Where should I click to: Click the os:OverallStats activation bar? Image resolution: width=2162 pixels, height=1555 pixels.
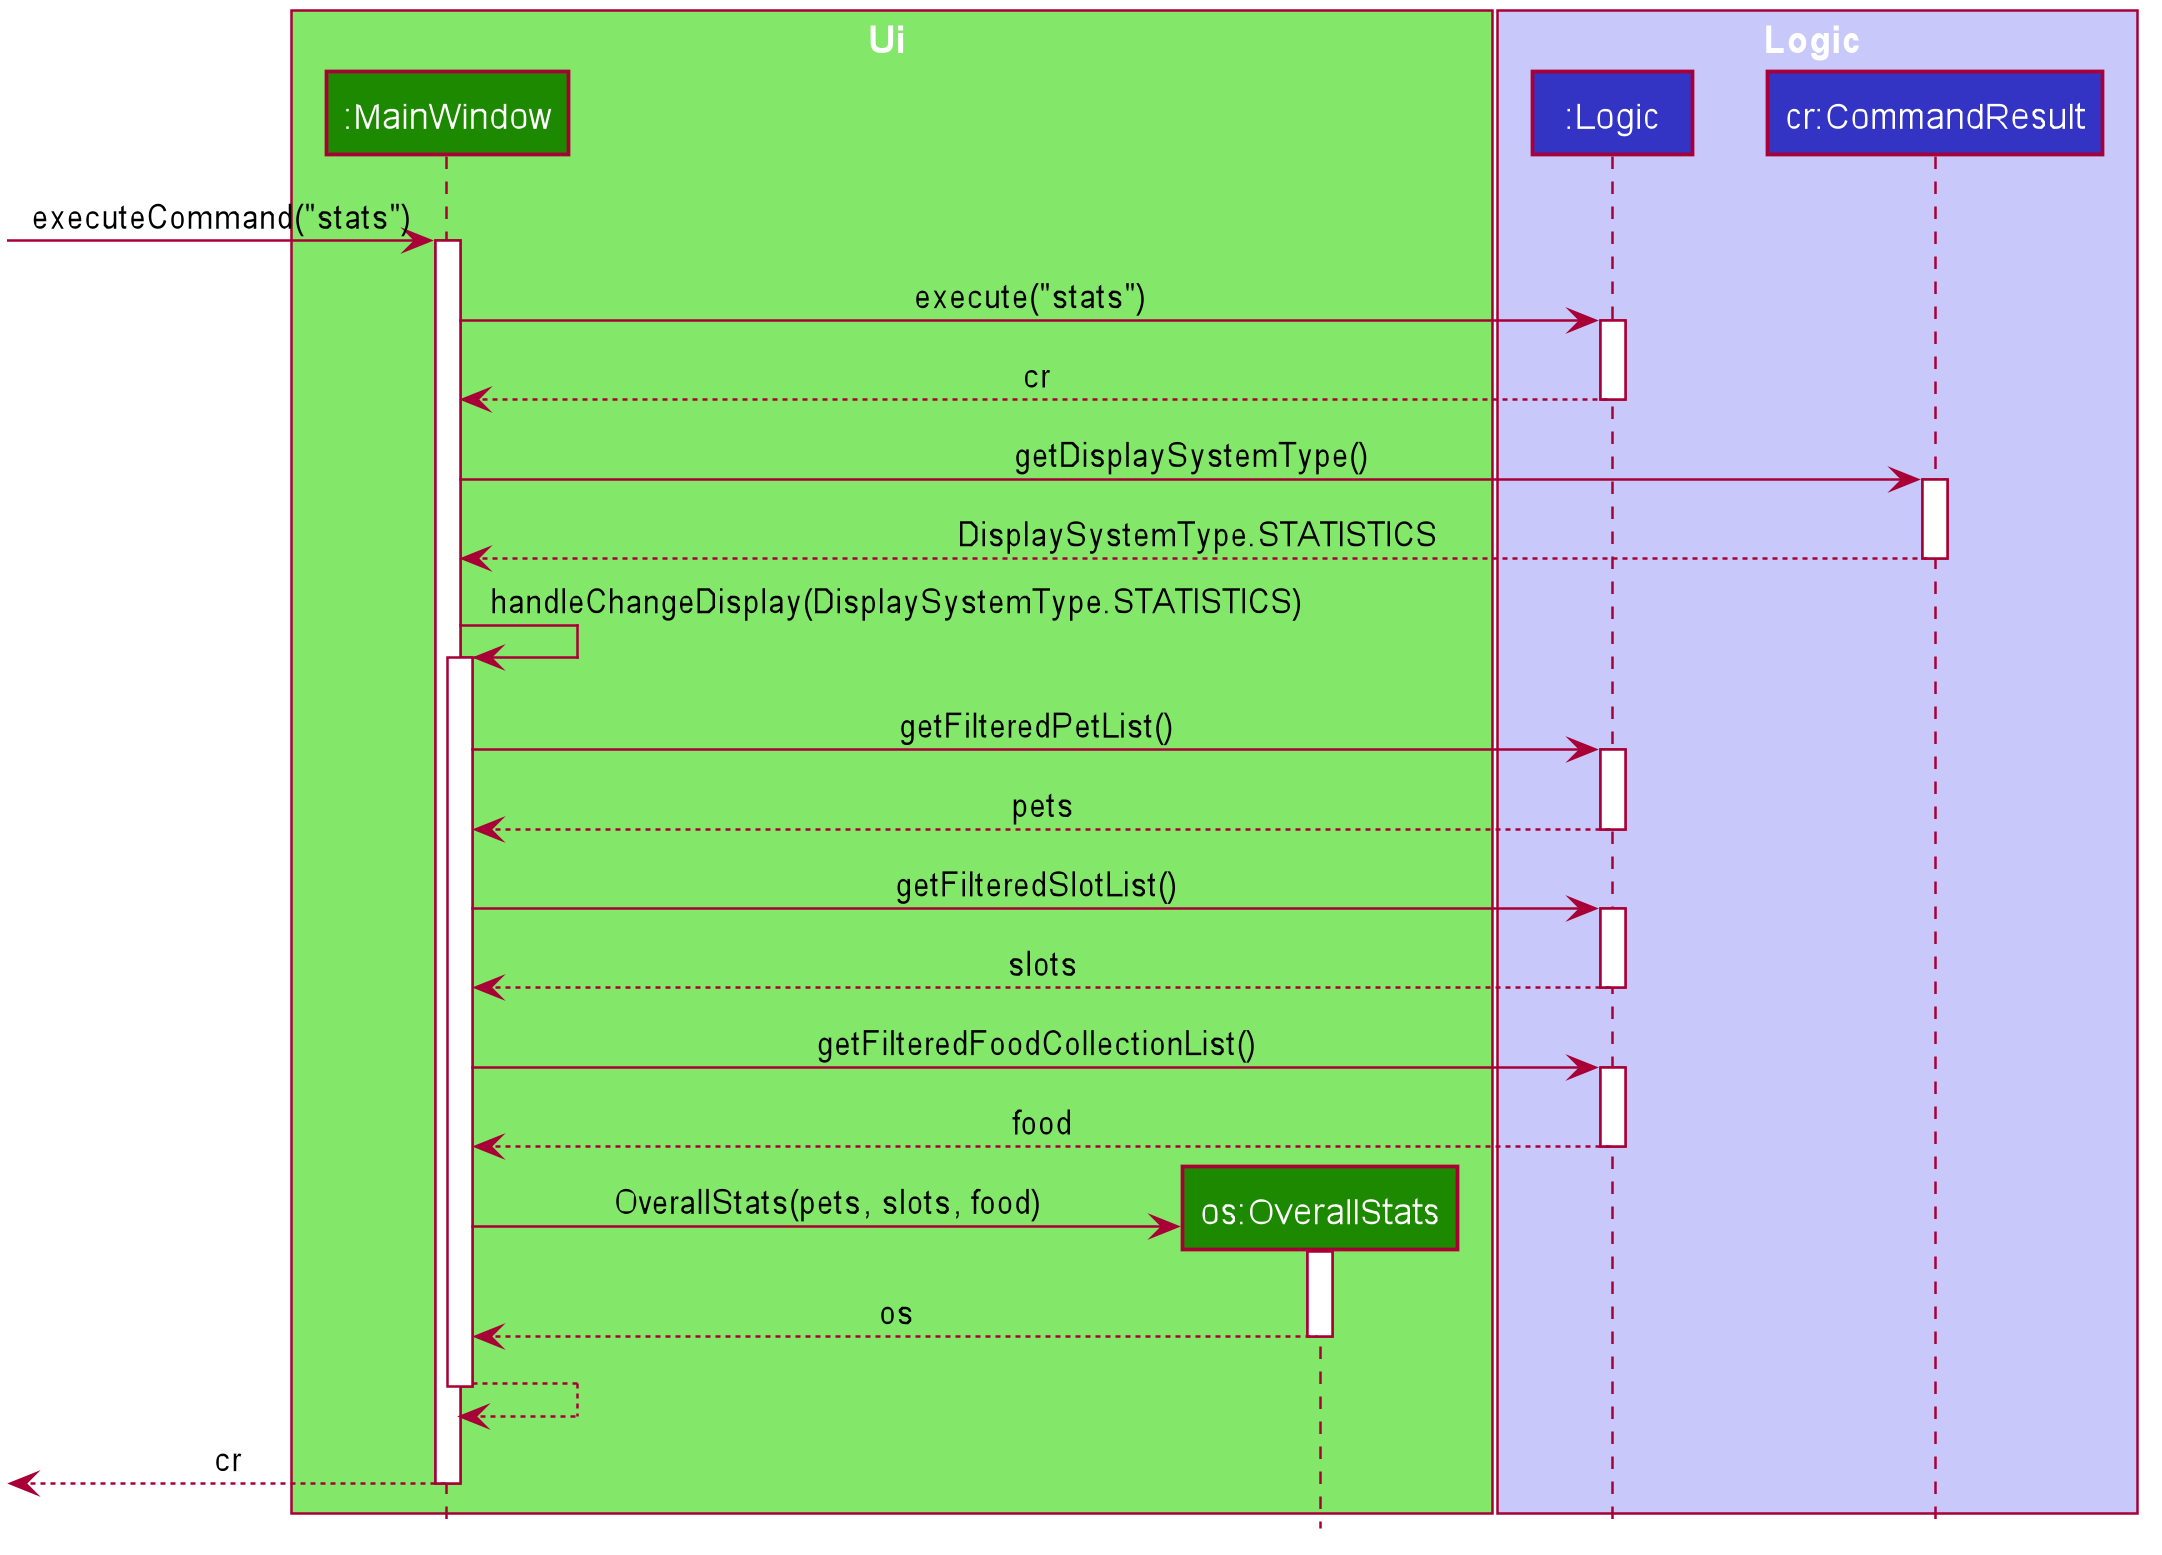pyautogui.click(x=1319, y=1293)
